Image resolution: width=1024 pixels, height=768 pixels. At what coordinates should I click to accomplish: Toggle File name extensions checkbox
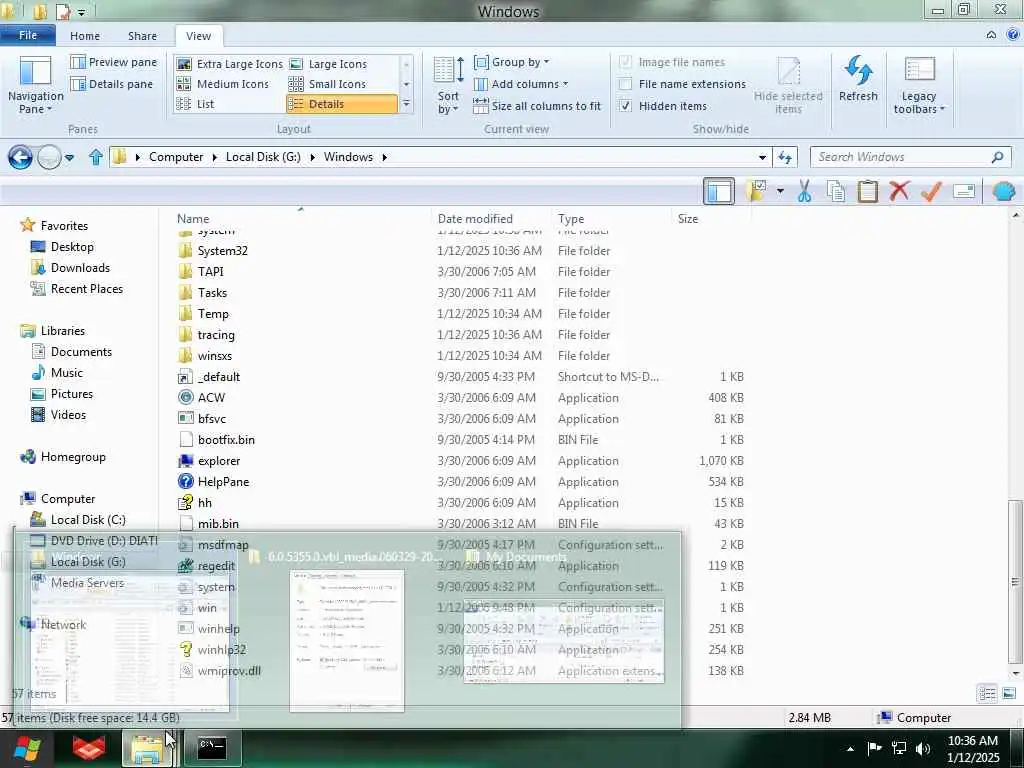click(625, 84)
